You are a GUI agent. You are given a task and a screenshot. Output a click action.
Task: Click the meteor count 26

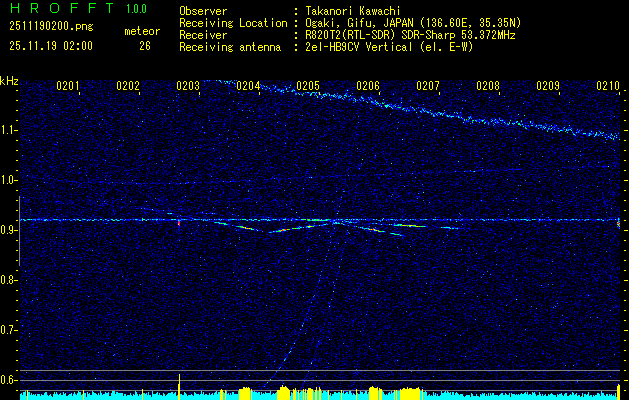coord(145,46)
